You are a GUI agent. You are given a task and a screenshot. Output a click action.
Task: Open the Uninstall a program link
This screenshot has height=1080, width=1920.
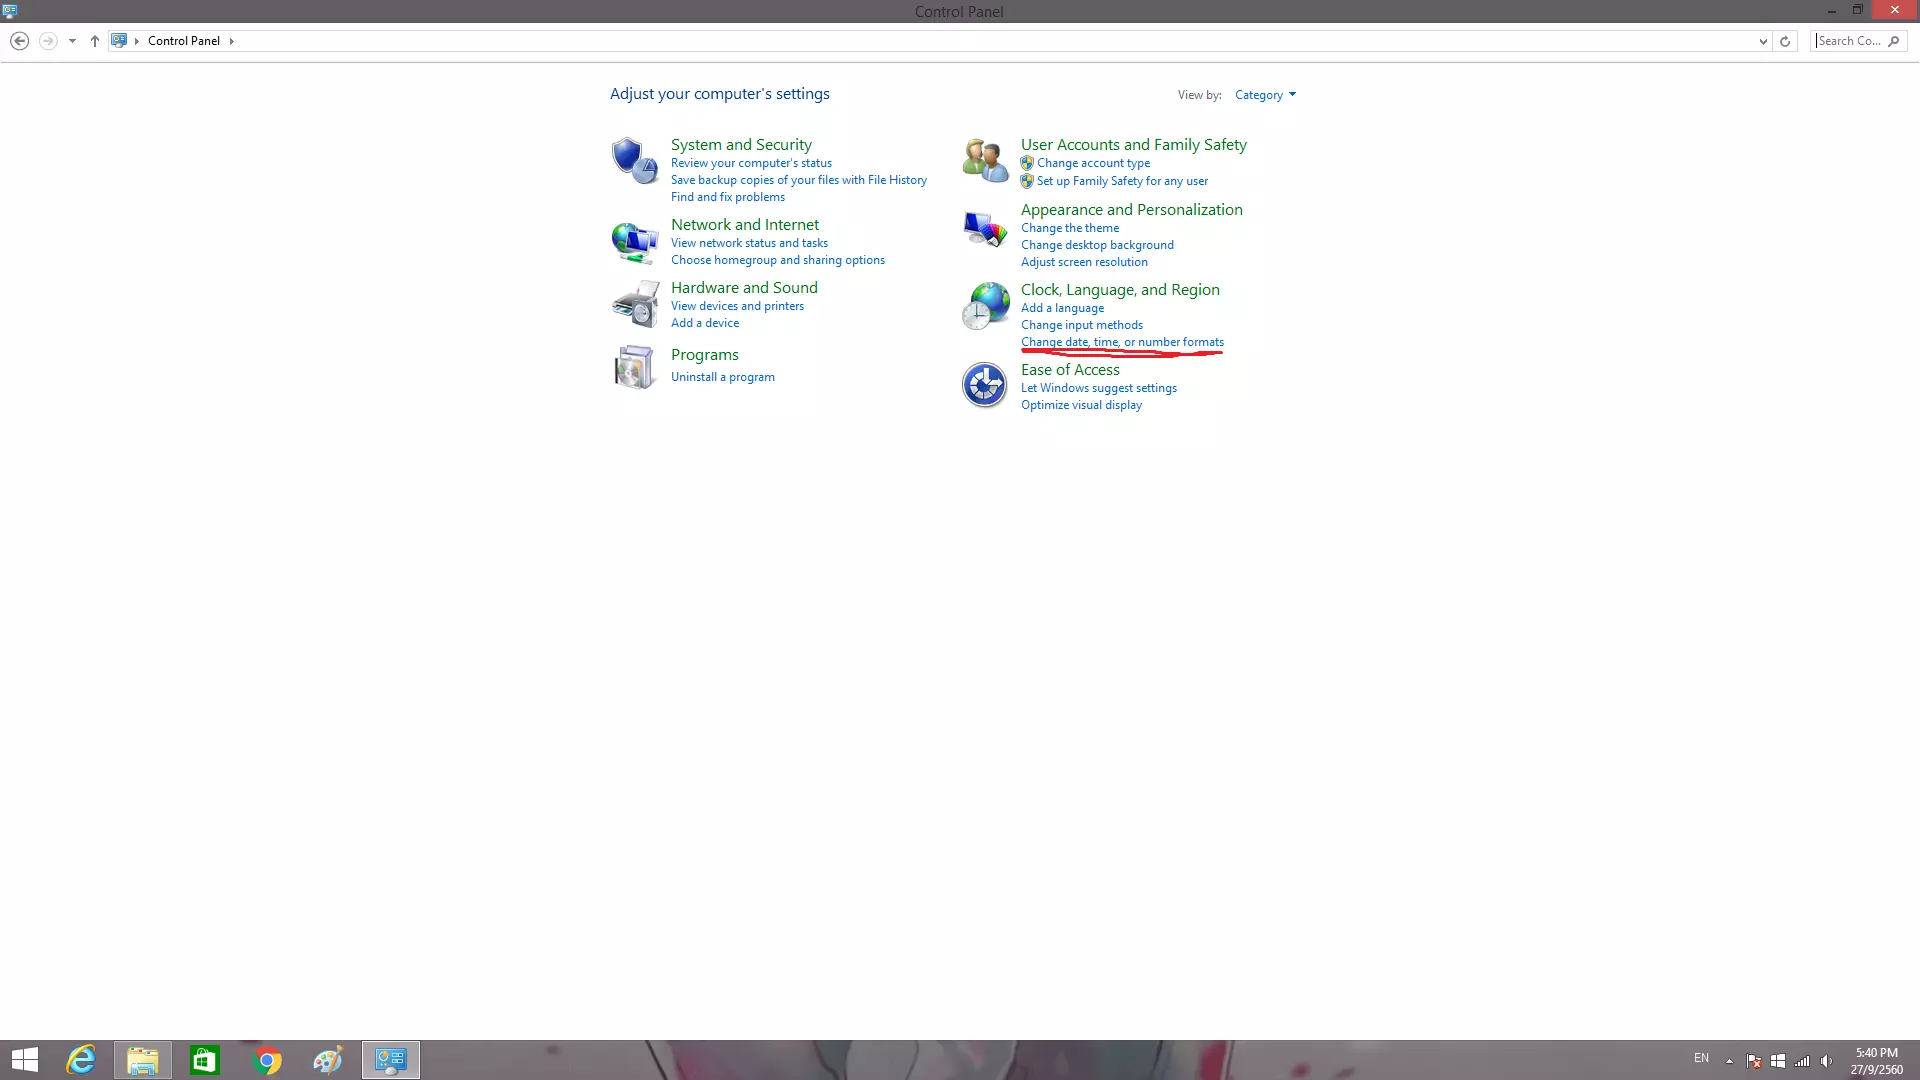click(x=722, y=377)
